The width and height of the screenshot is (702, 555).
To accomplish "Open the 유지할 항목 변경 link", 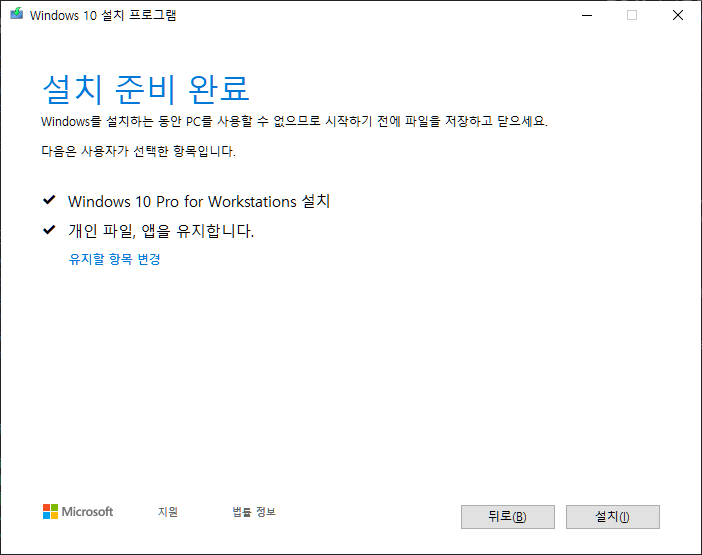I will (x=115, y=259).
